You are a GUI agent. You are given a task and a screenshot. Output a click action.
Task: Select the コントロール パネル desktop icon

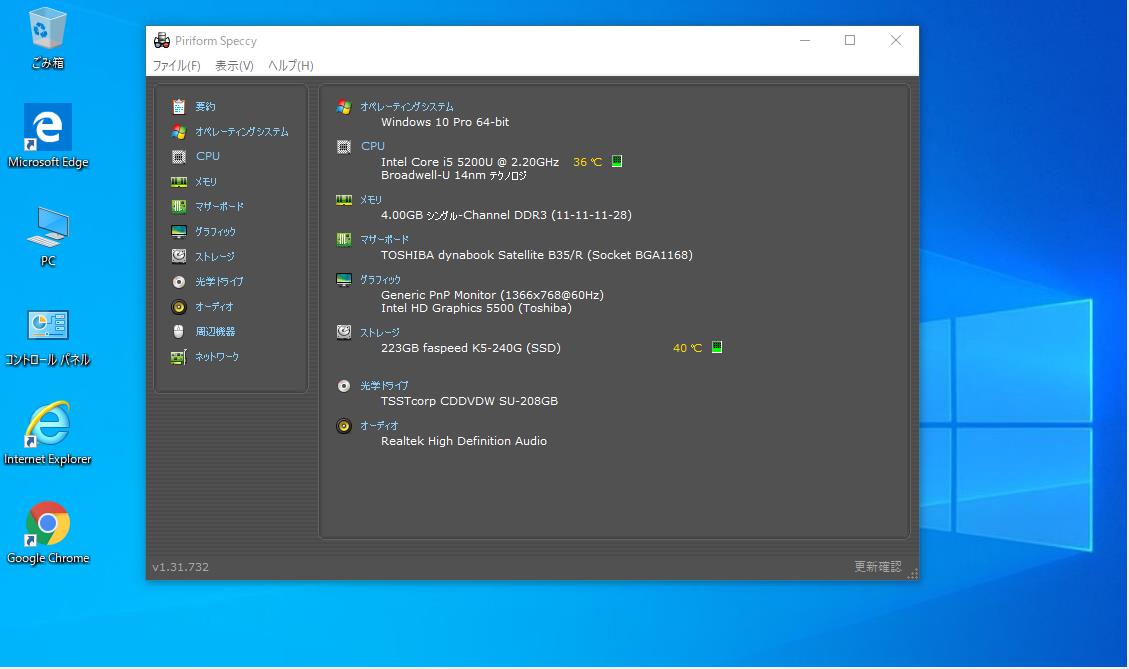click(x=48, y=337)
